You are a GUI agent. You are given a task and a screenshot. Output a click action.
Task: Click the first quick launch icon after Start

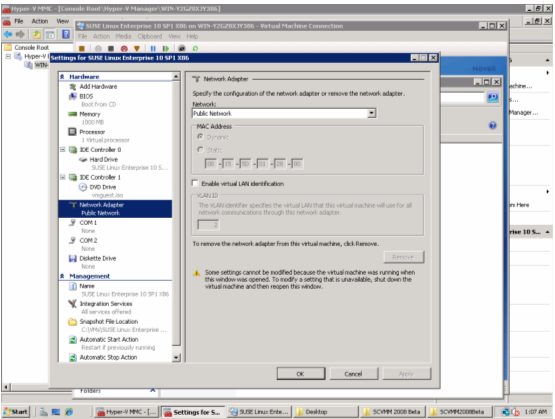44,412
